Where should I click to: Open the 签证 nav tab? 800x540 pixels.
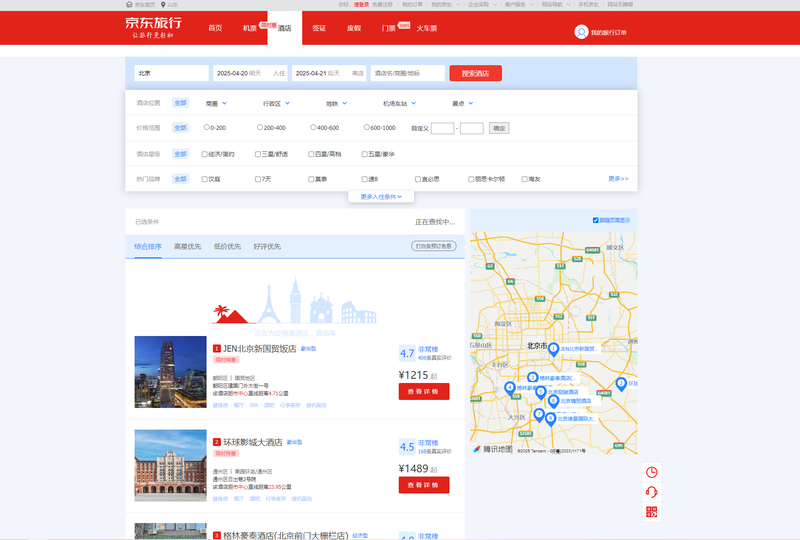coord(319,28)
